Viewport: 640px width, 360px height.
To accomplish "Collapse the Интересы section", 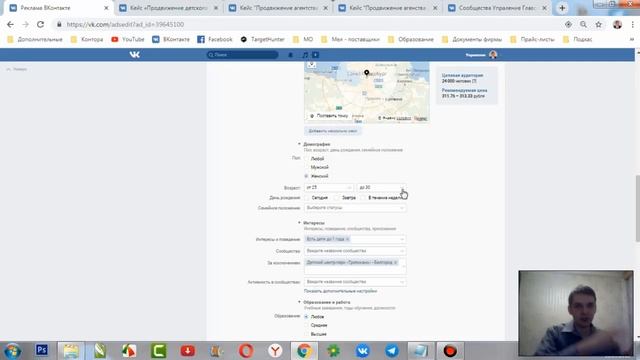I will [x=314, y=223].
